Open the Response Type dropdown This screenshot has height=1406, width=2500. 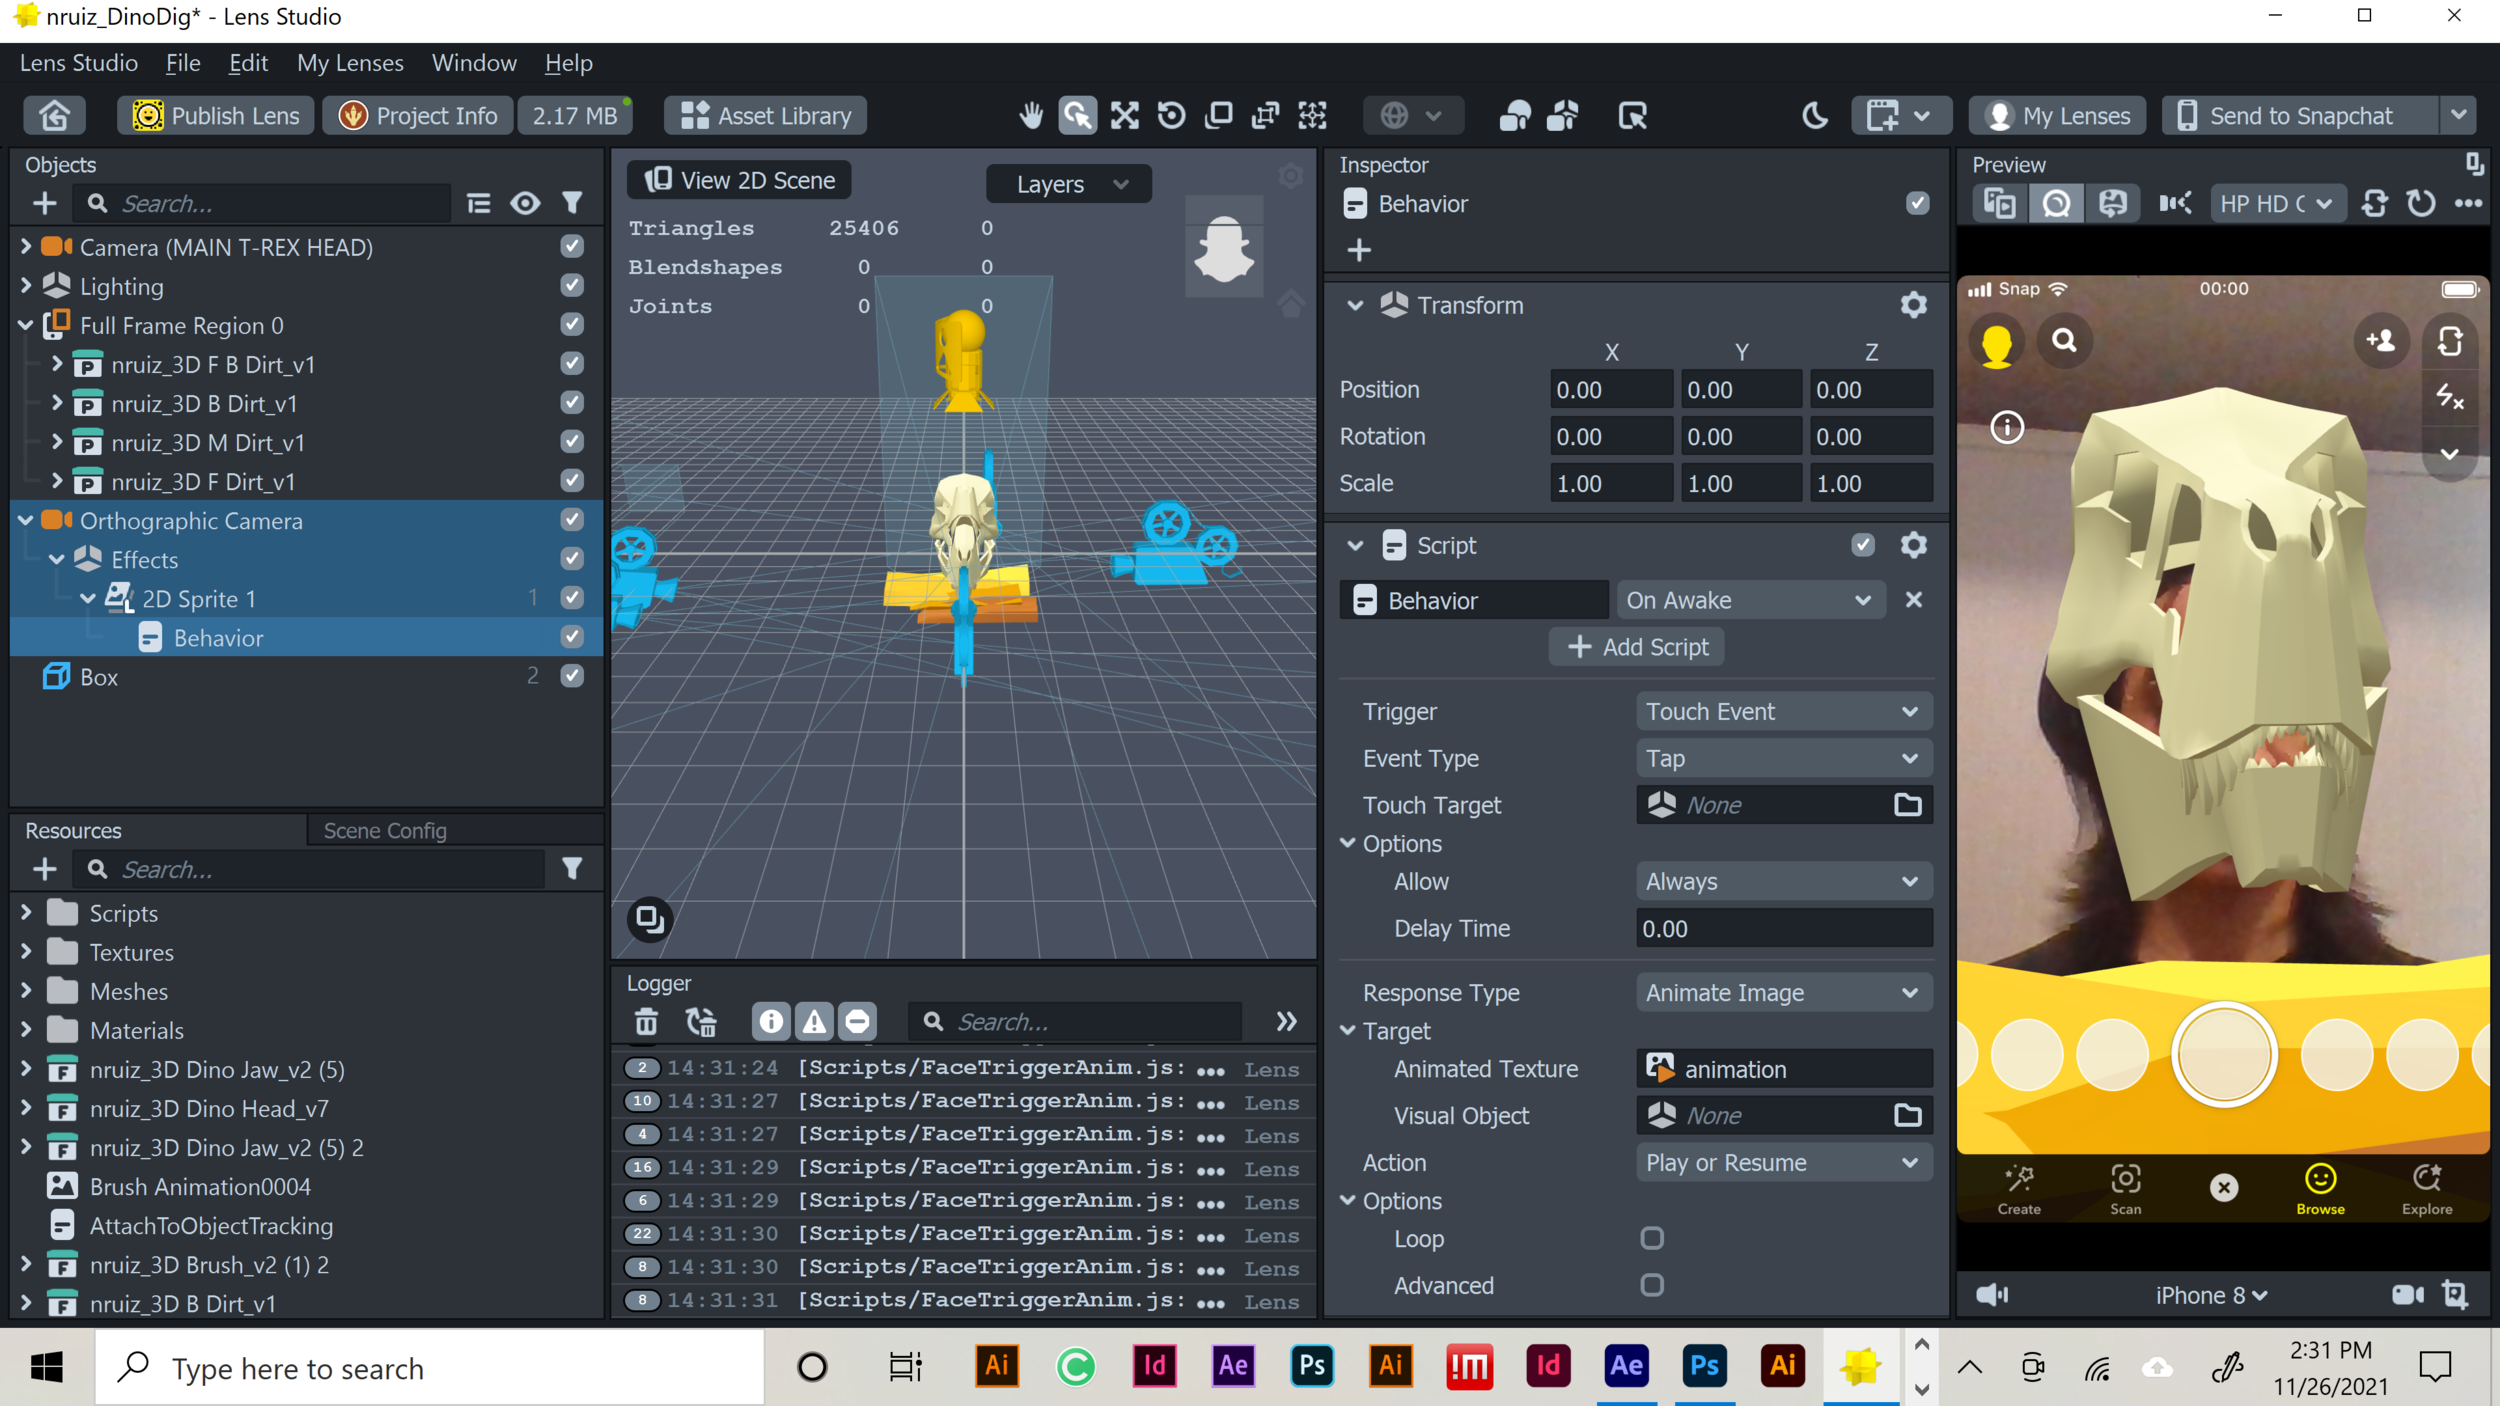[1783, 993]
